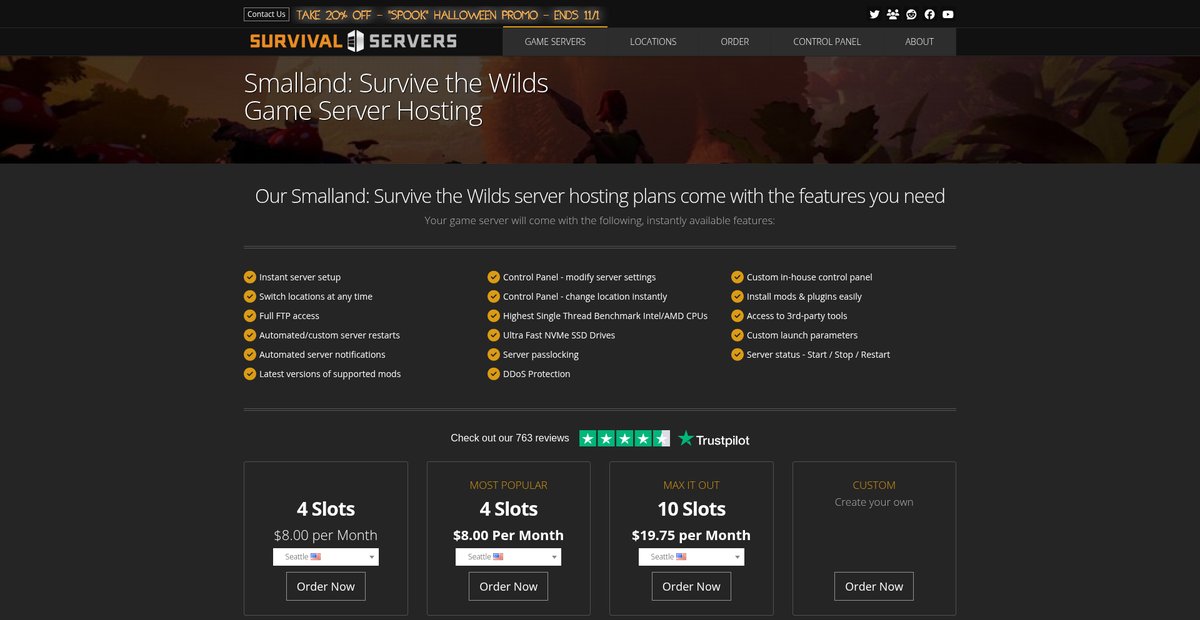Click the '$19.75 per Month' price
This screenshot has height=620, width=1200.
pos(691,535)
